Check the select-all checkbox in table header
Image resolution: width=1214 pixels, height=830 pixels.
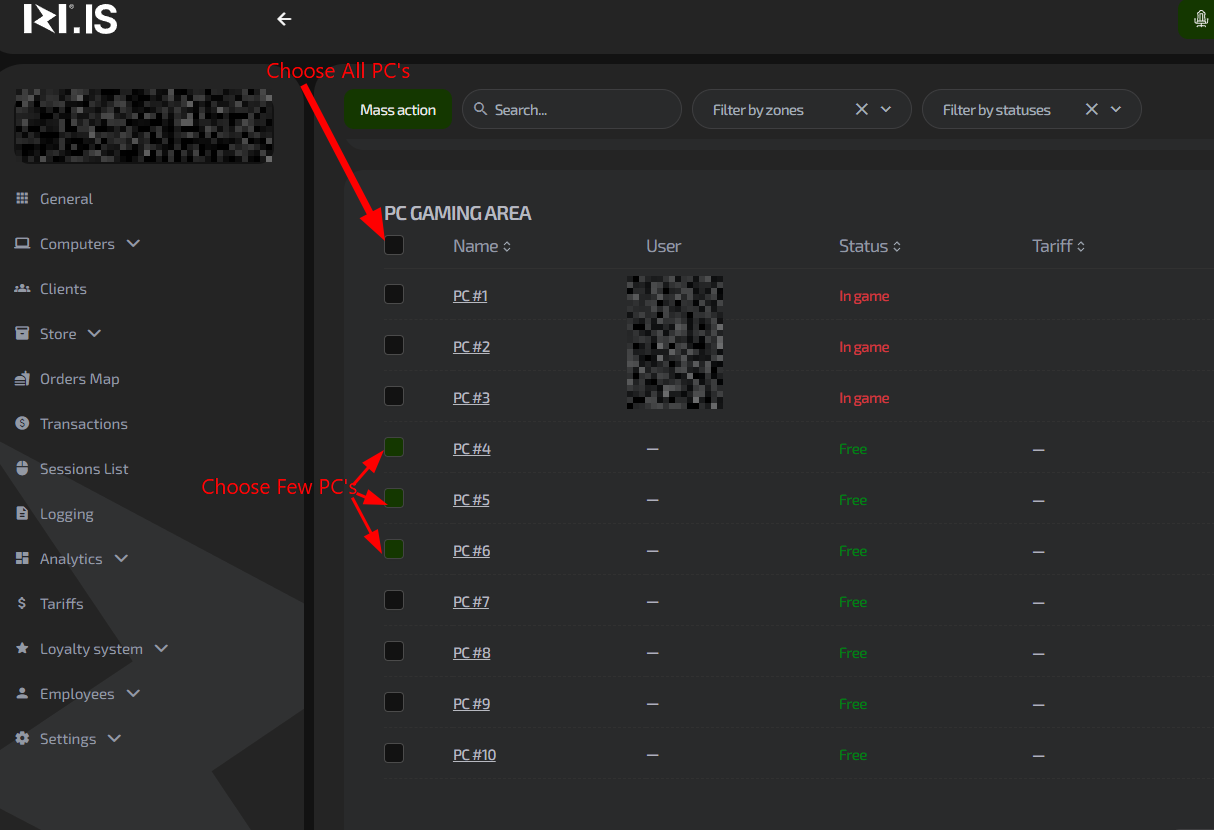point(394,245)
